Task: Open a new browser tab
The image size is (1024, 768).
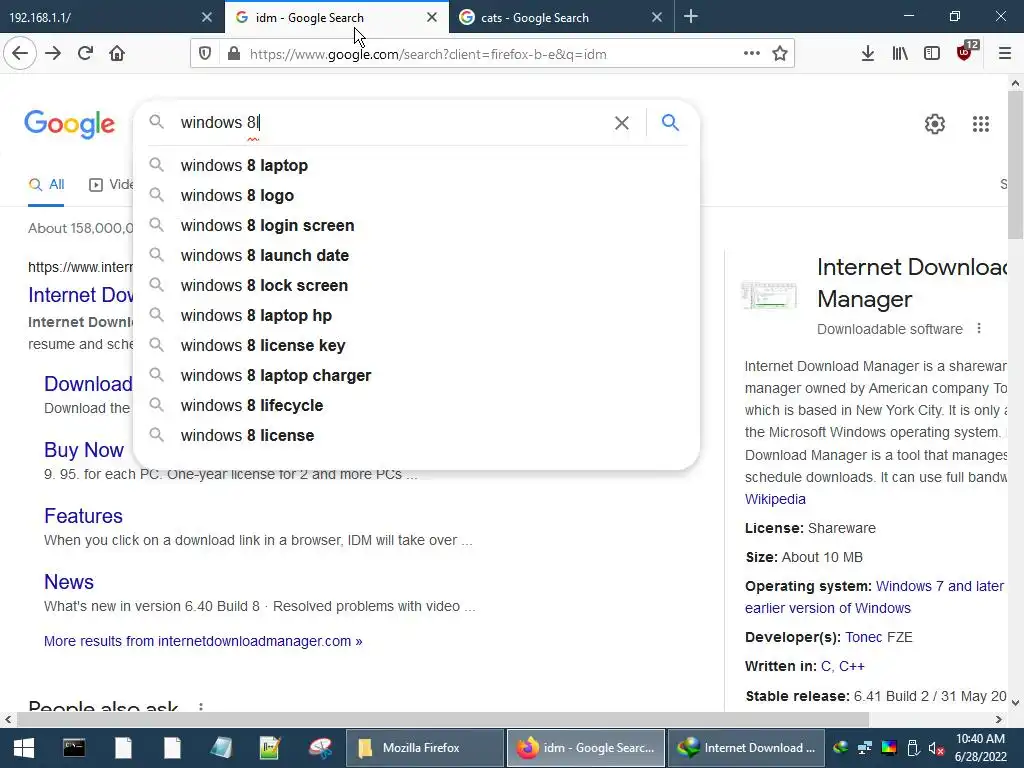Action: [690, 17]
